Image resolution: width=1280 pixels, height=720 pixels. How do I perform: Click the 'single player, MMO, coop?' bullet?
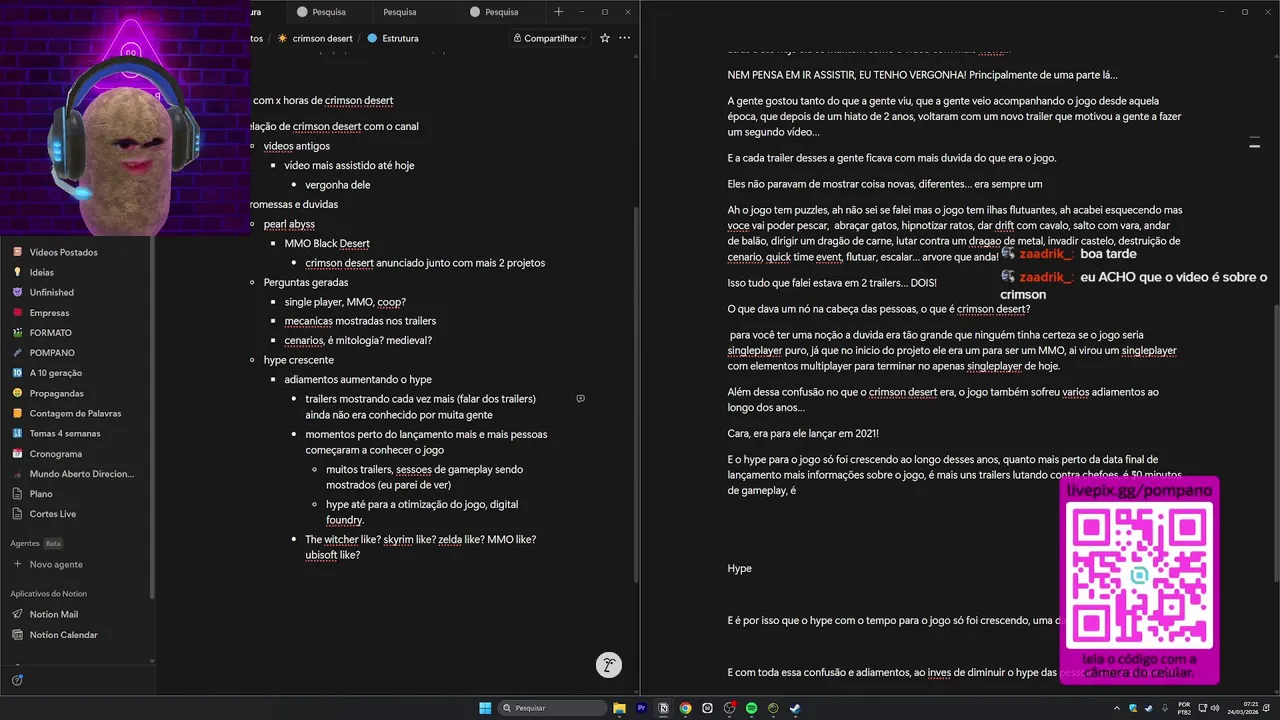pos(345,302)
